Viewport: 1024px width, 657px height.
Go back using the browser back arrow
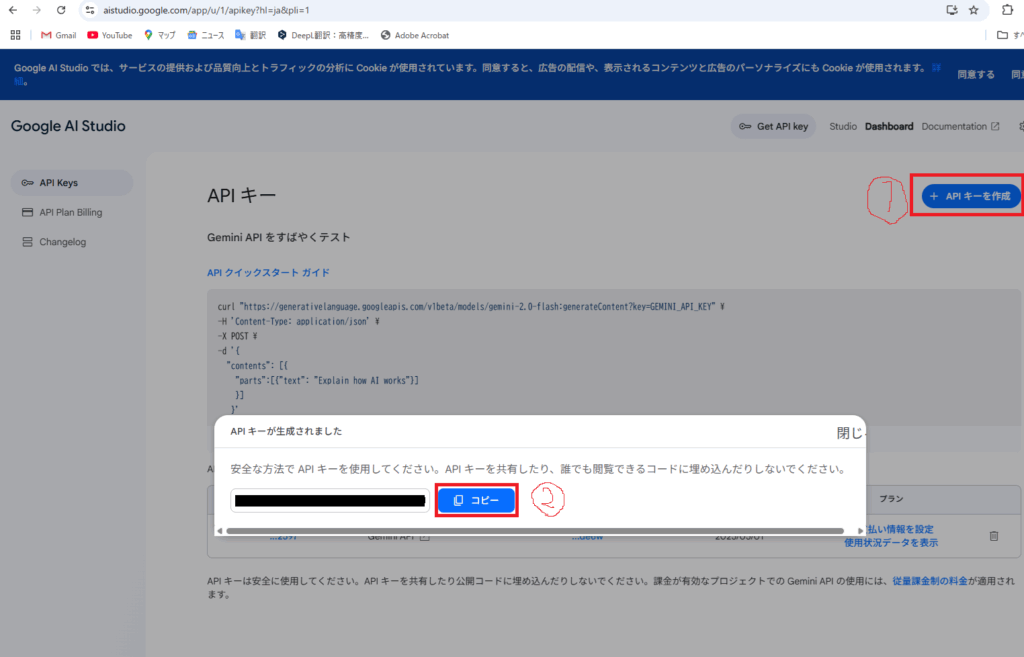[x=13, y=10]
